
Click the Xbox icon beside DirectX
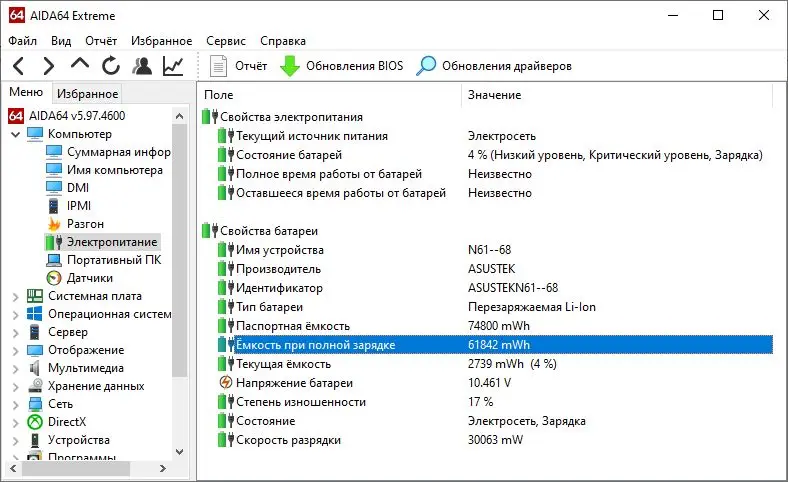(35, 422)
